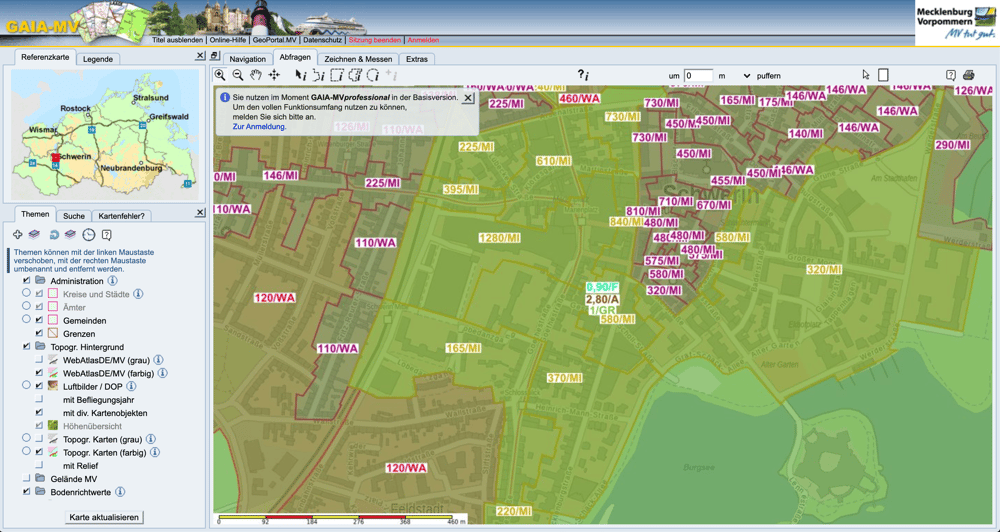This screenshot has width=1000, height=532.
Task: Check the Gelände MV group checkbox
Action: [x=26, y=478]
